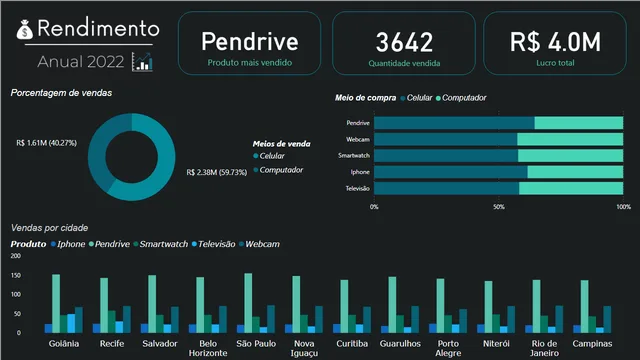Click the bar chart icon next to Anual 2022
This screenshot has height=360, width=640.
coord(142,62)
